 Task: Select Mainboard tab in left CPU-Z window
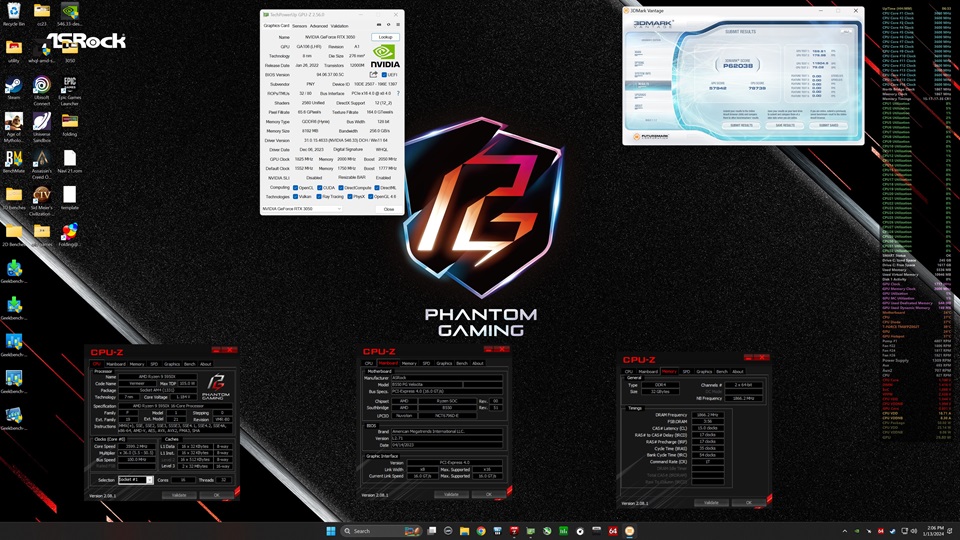tap(115, 364)
